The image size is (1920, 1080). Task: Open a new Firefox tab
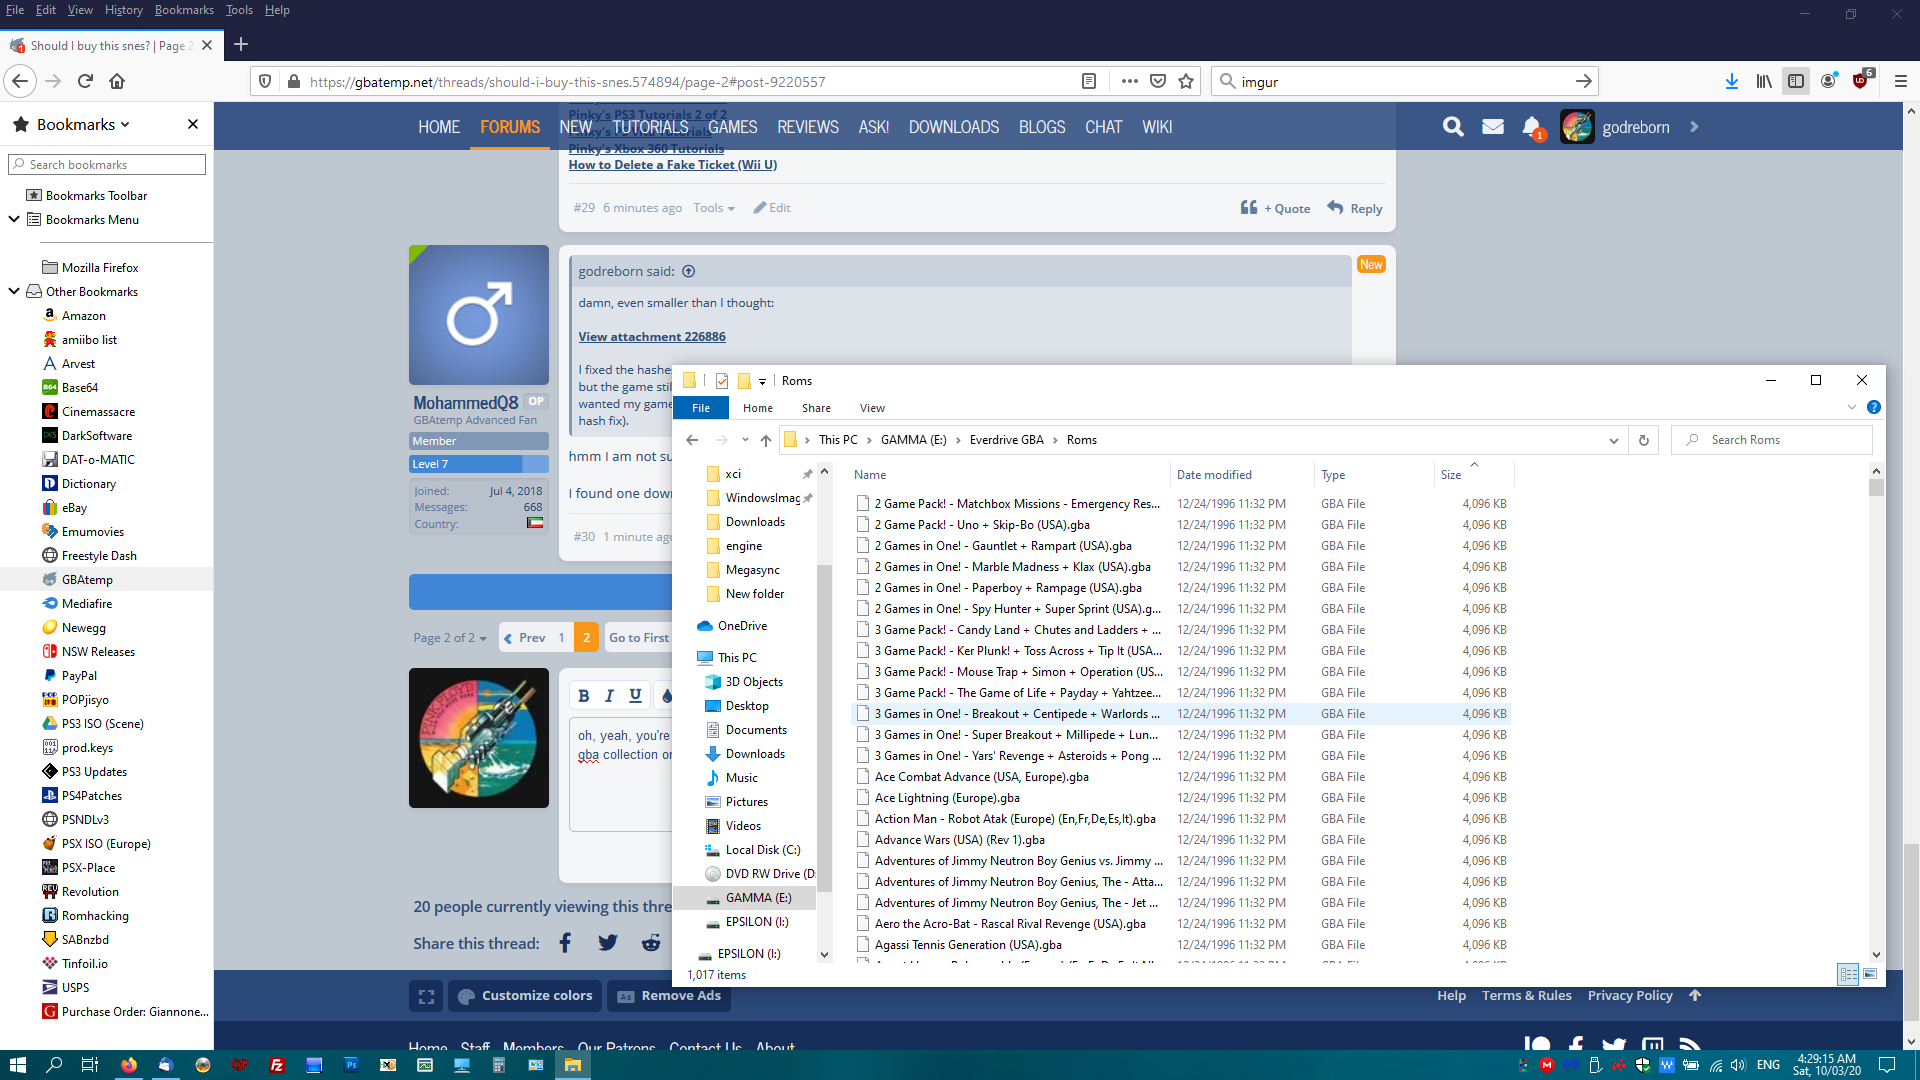tap(241, 45)
